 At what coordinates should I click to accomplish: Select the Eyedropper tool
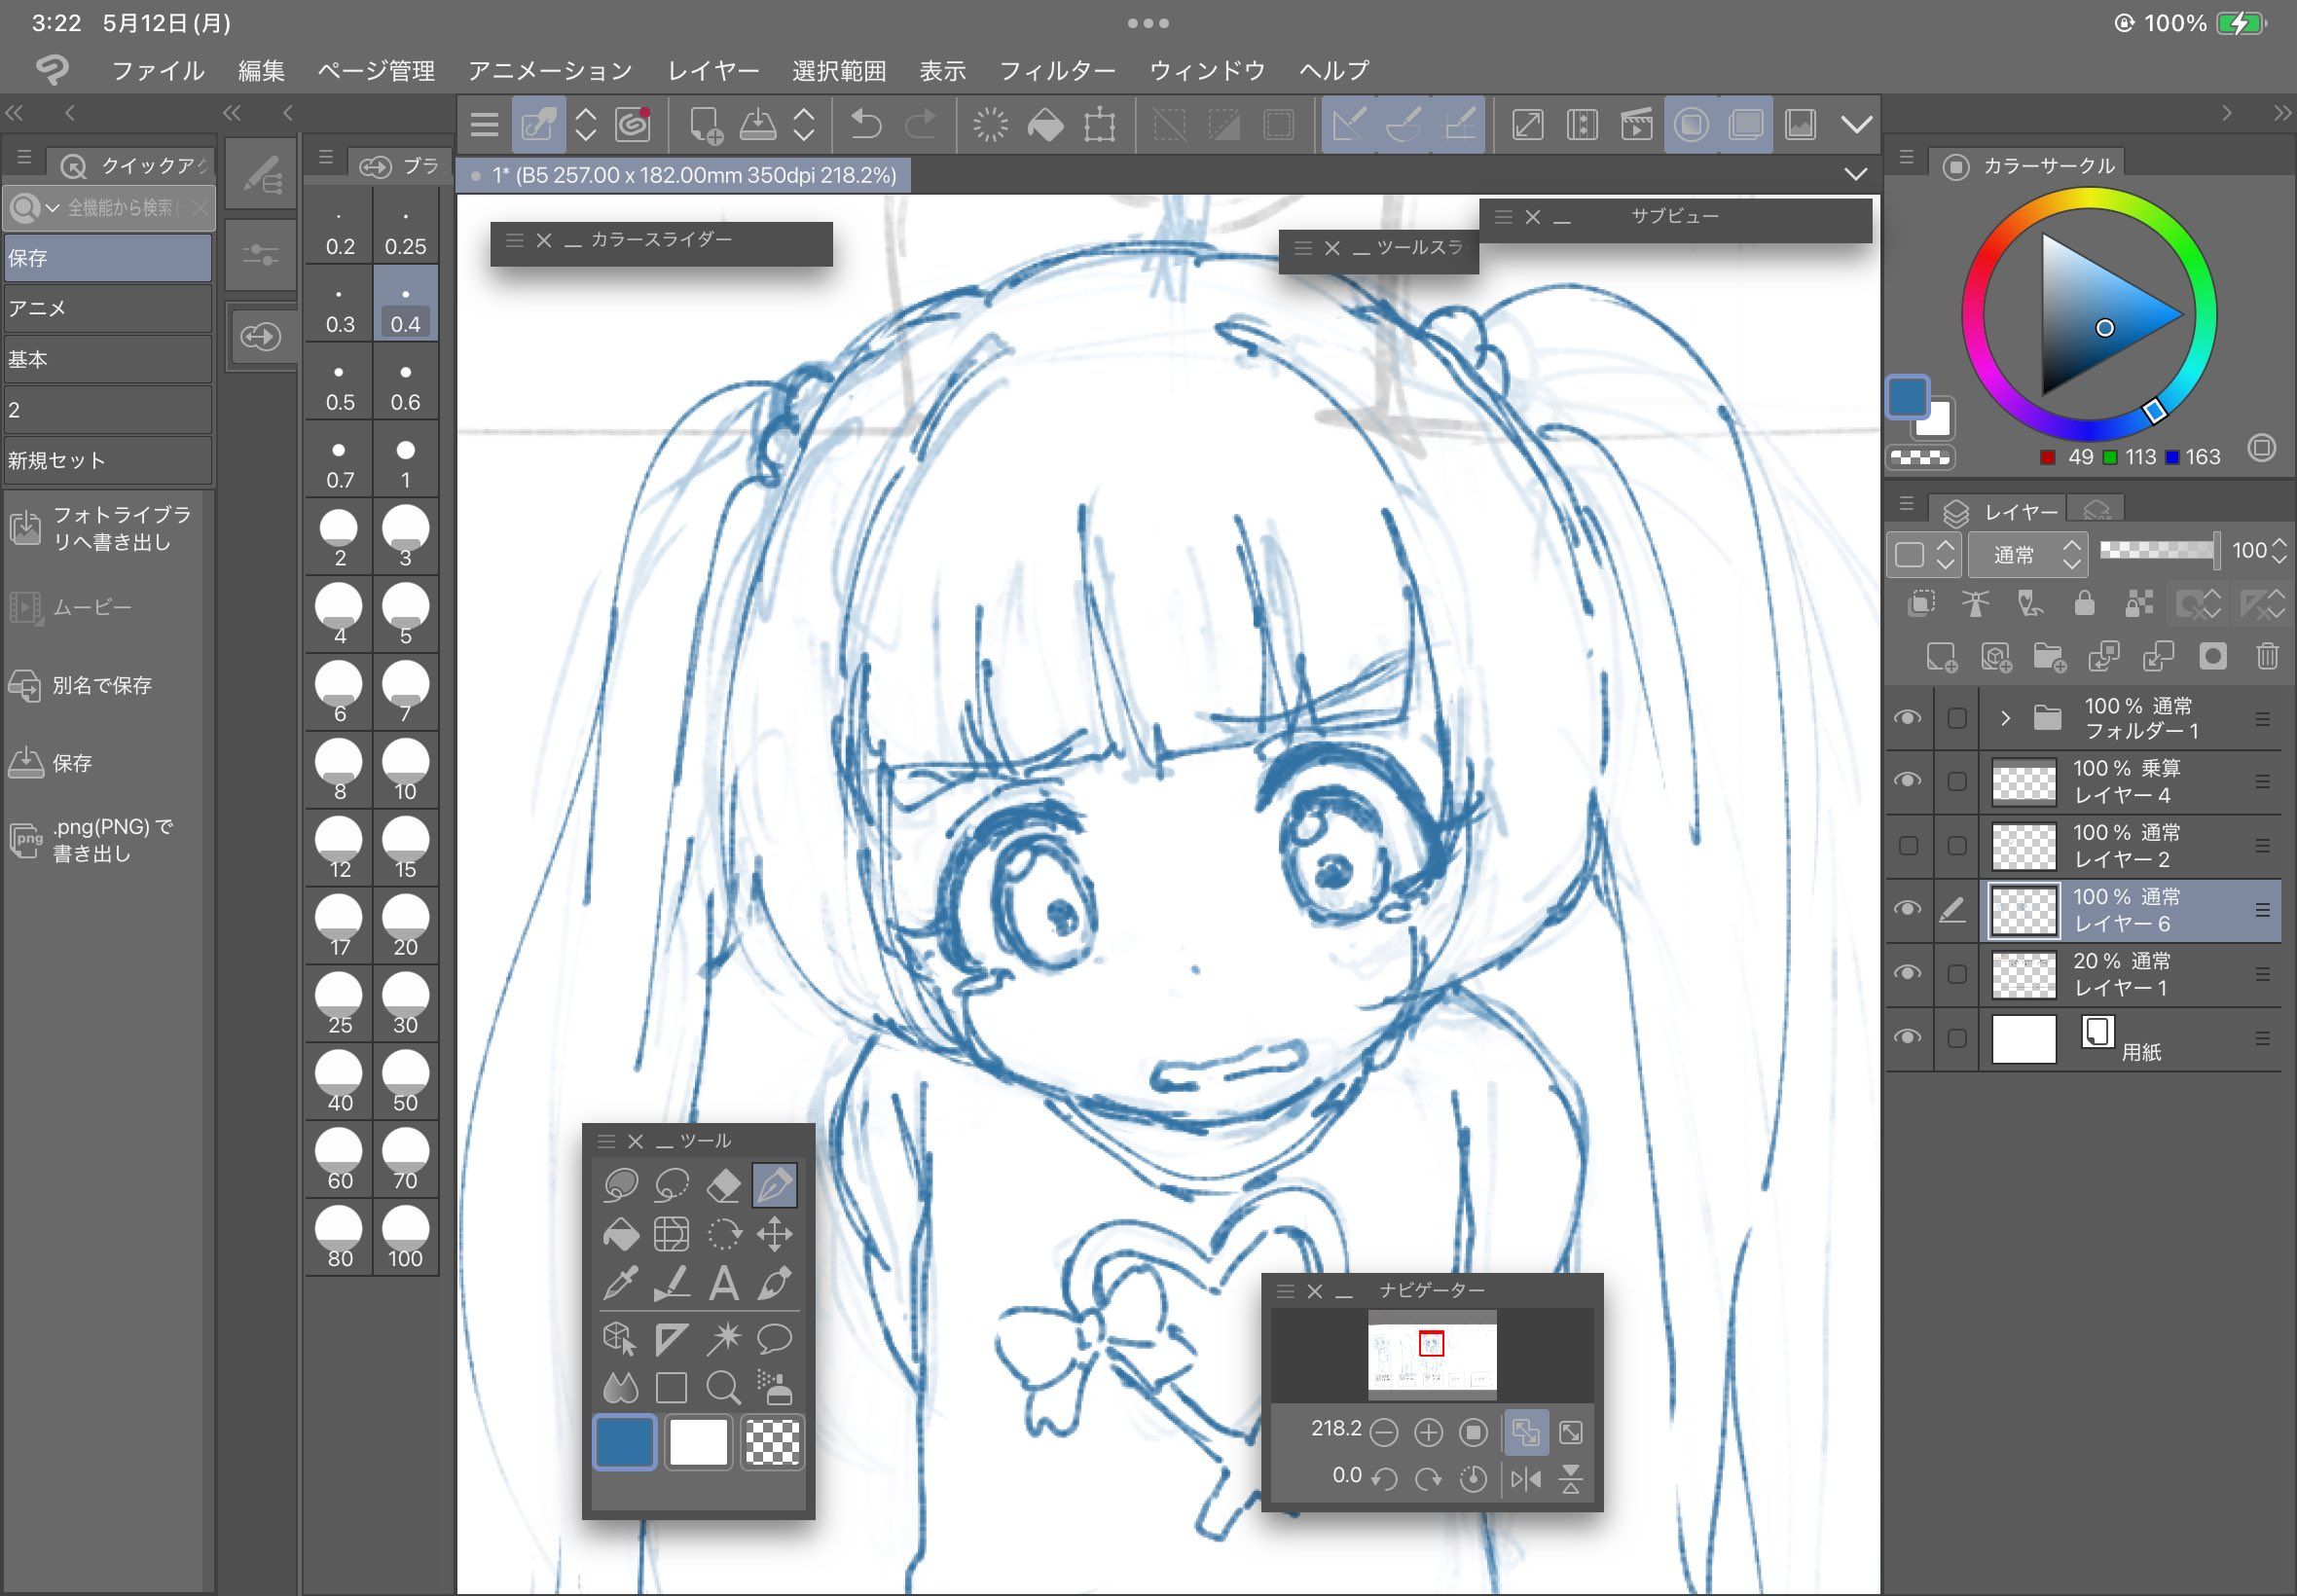coord(620,1283)
